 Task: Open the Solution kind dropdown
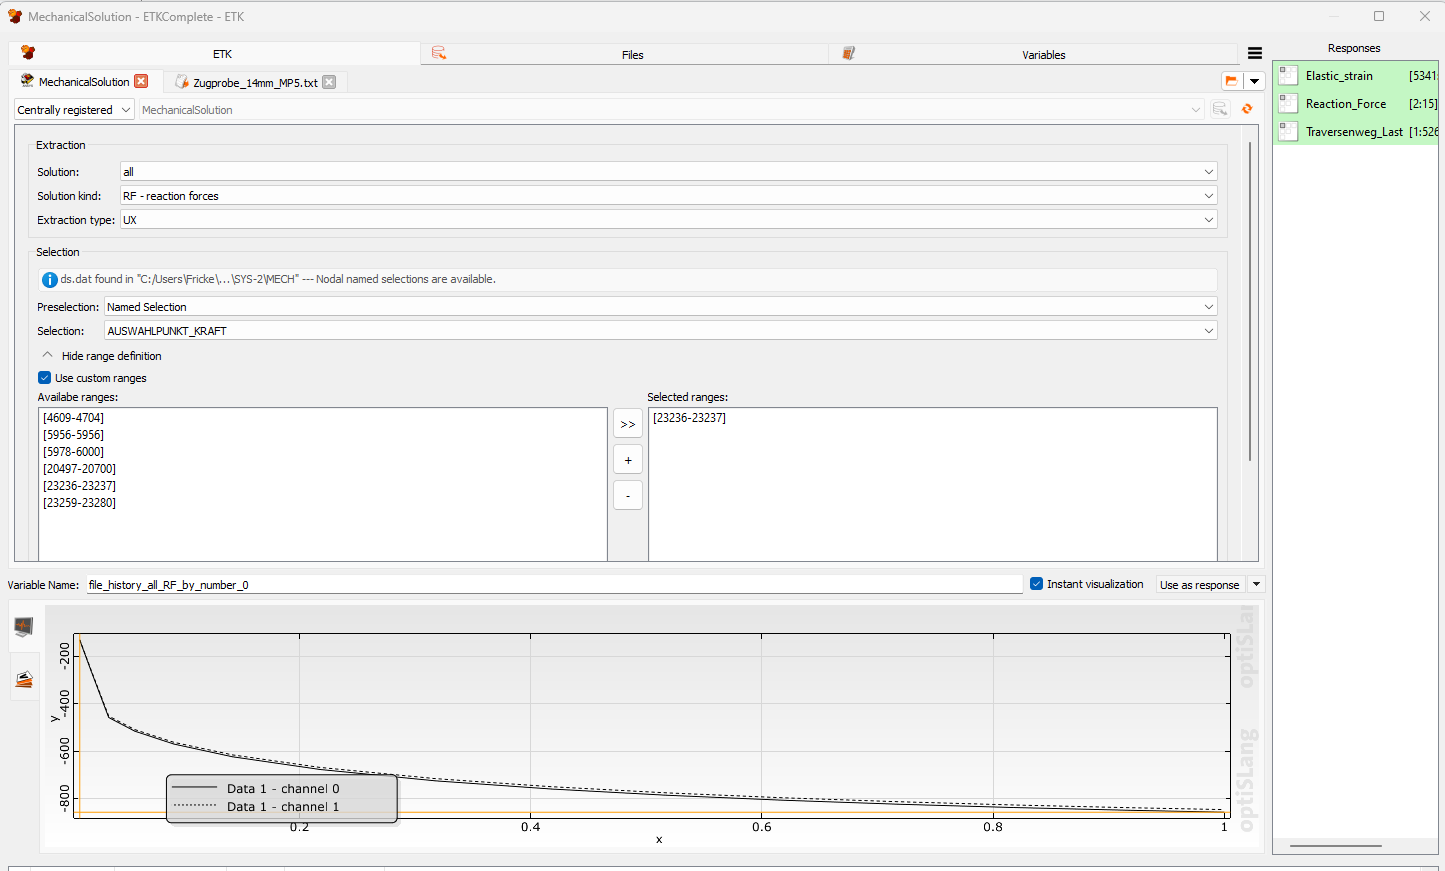point(668,196)
